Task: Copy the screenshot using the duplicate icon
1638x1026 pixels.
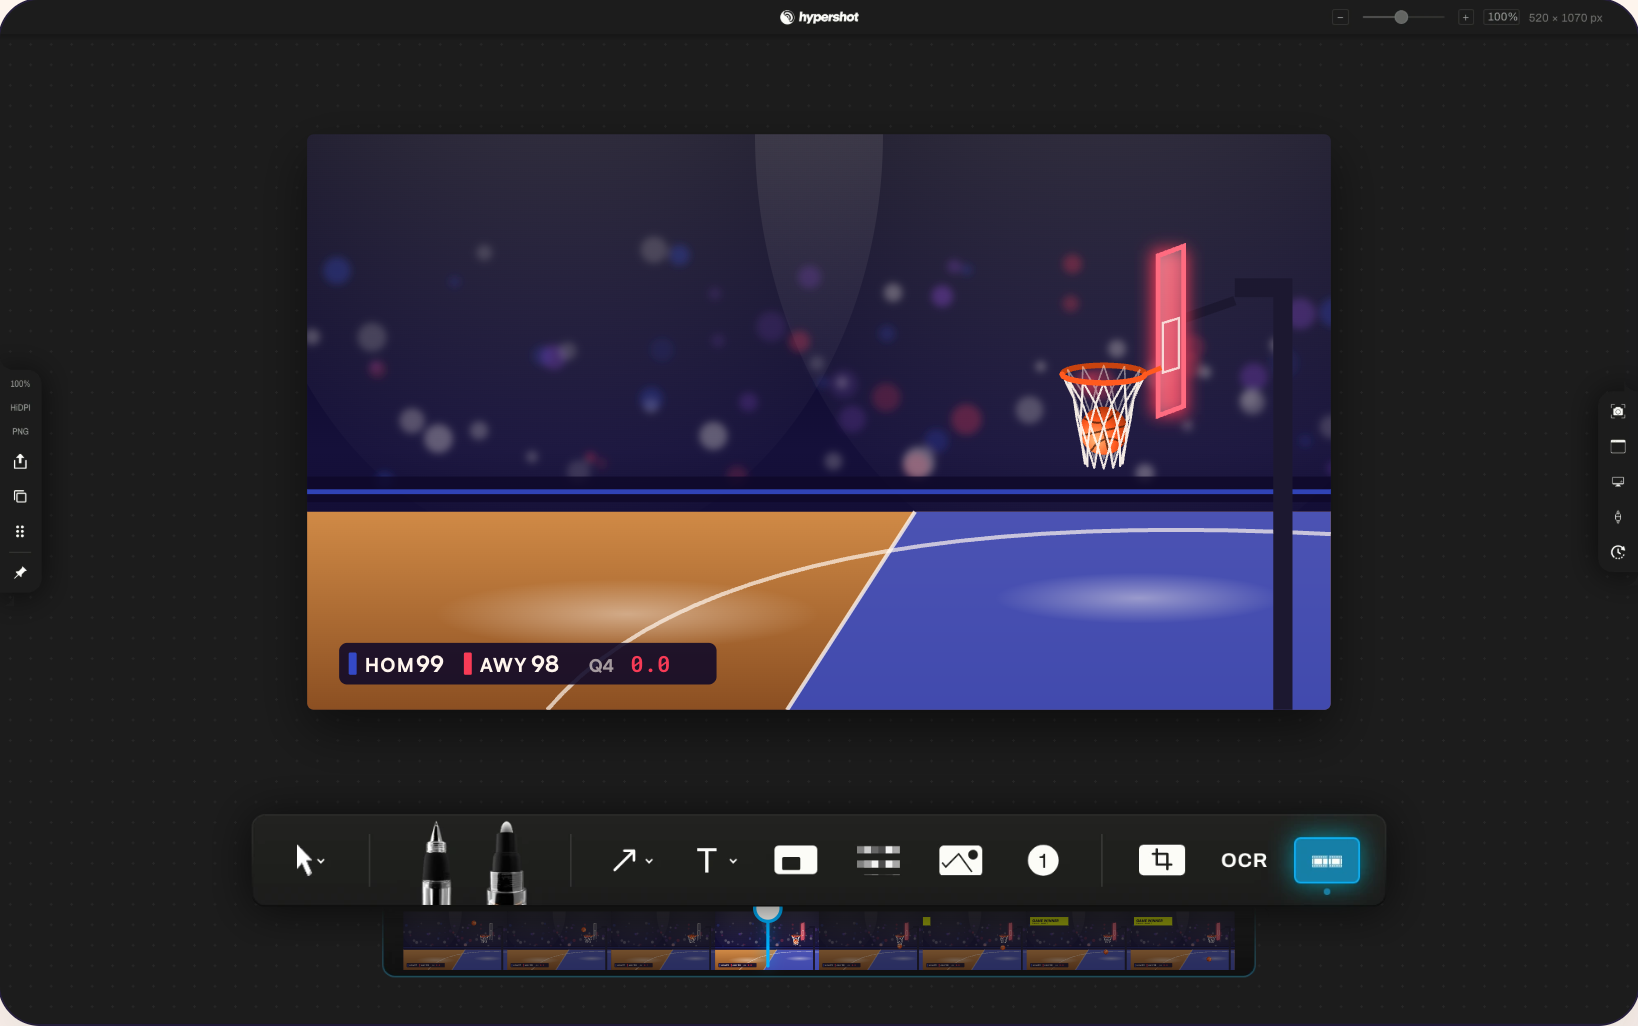Action: click(x=20, y=496)
